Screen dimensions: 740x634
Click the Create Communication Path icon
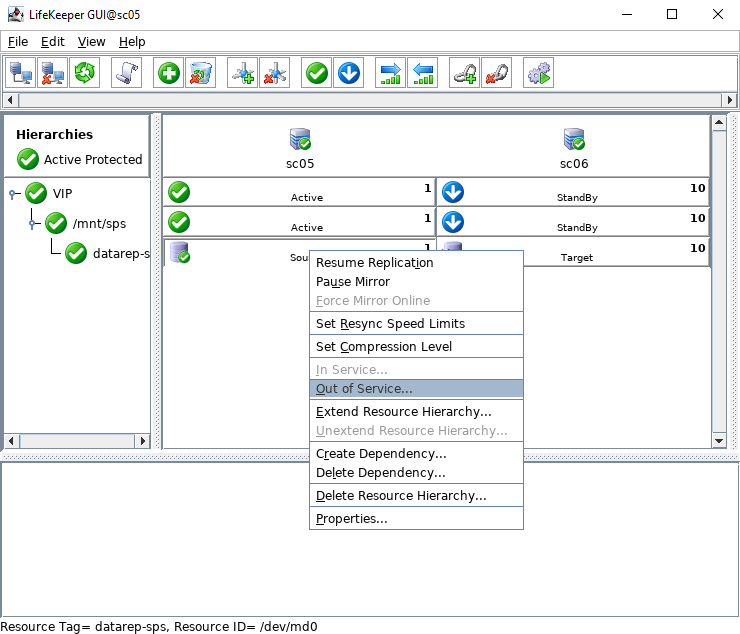coord(243,73)
